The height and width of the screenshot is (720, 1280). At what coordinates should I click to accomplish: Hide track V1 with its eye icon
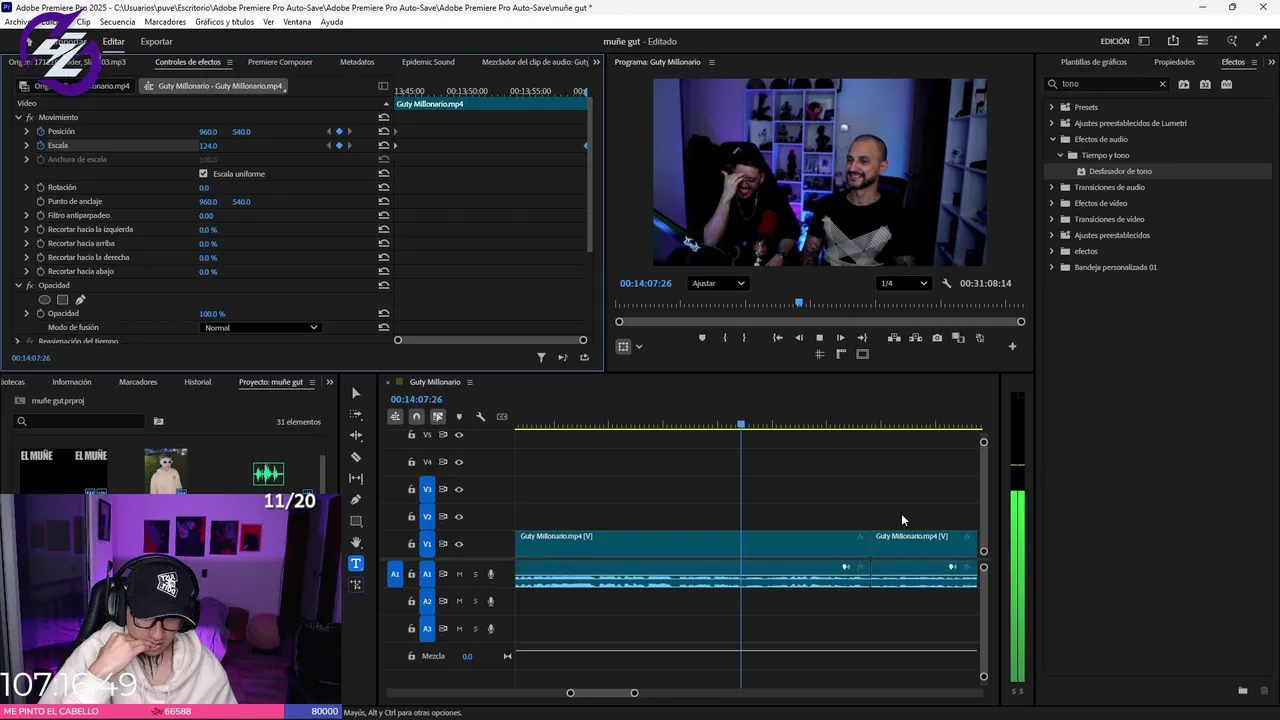(459, 544)
